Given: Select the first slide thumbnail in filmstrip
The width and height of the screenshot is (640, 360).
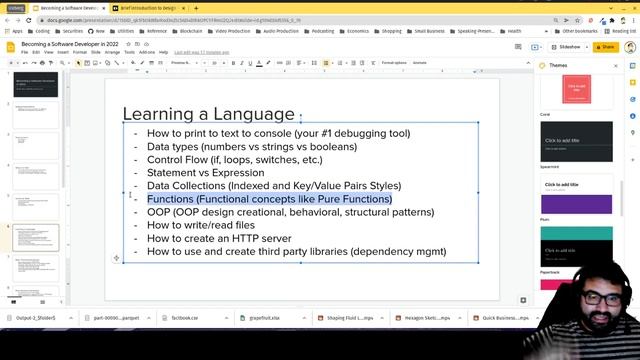Looking at the screenshot, I should tap(36, 84).
